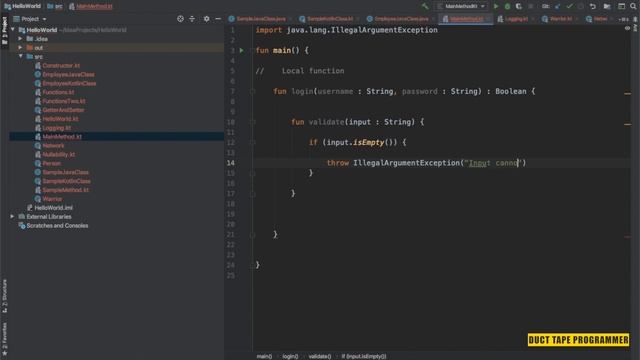Hide the Project panel with minus icon

tap(218, 19)
